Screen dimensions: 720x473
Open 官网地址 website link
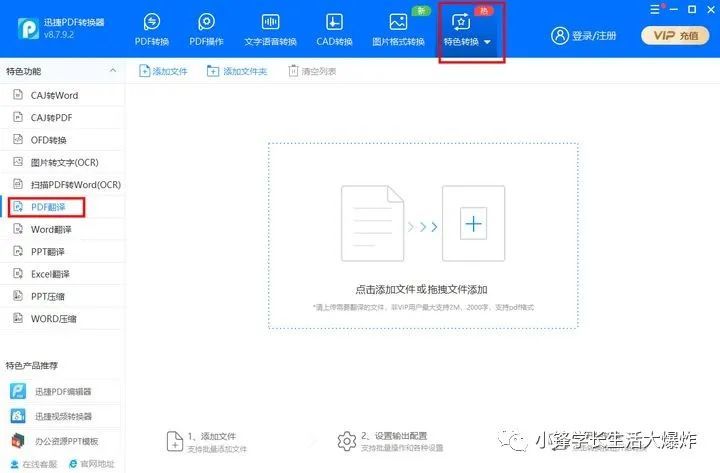(91, 464)
